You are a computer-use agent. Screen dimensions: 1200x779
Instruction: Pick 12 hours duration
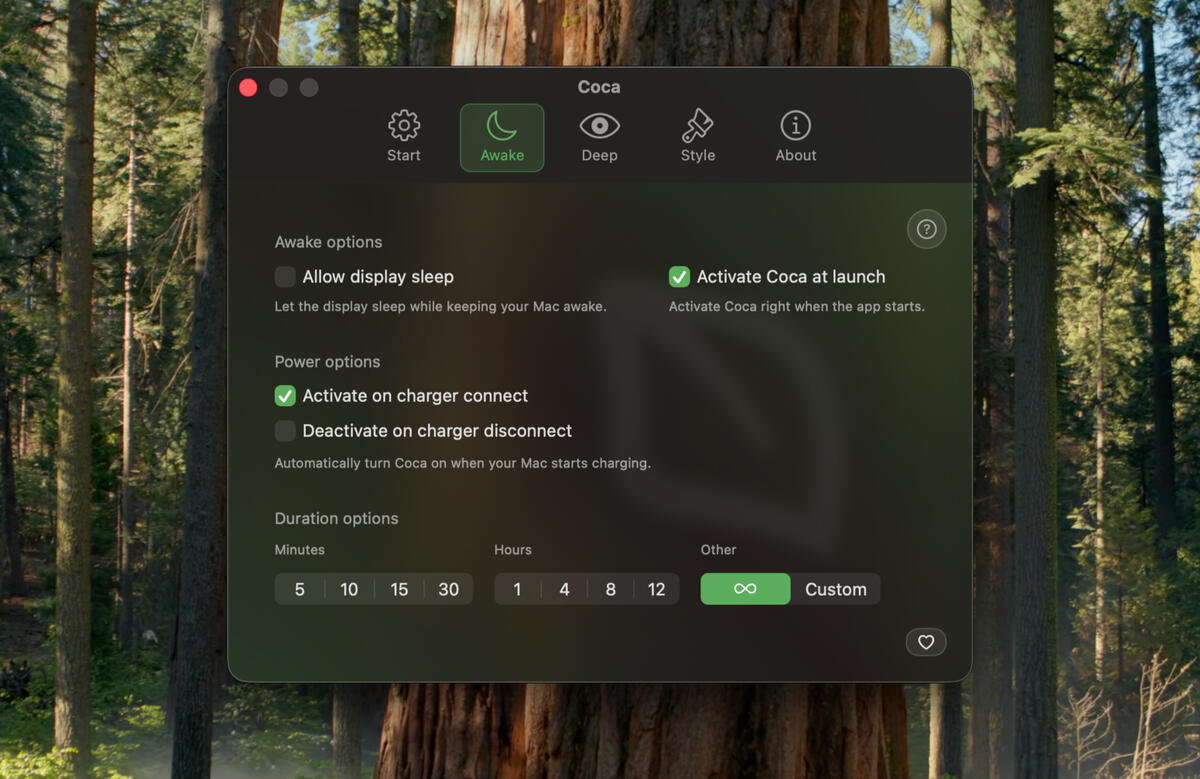657,589
